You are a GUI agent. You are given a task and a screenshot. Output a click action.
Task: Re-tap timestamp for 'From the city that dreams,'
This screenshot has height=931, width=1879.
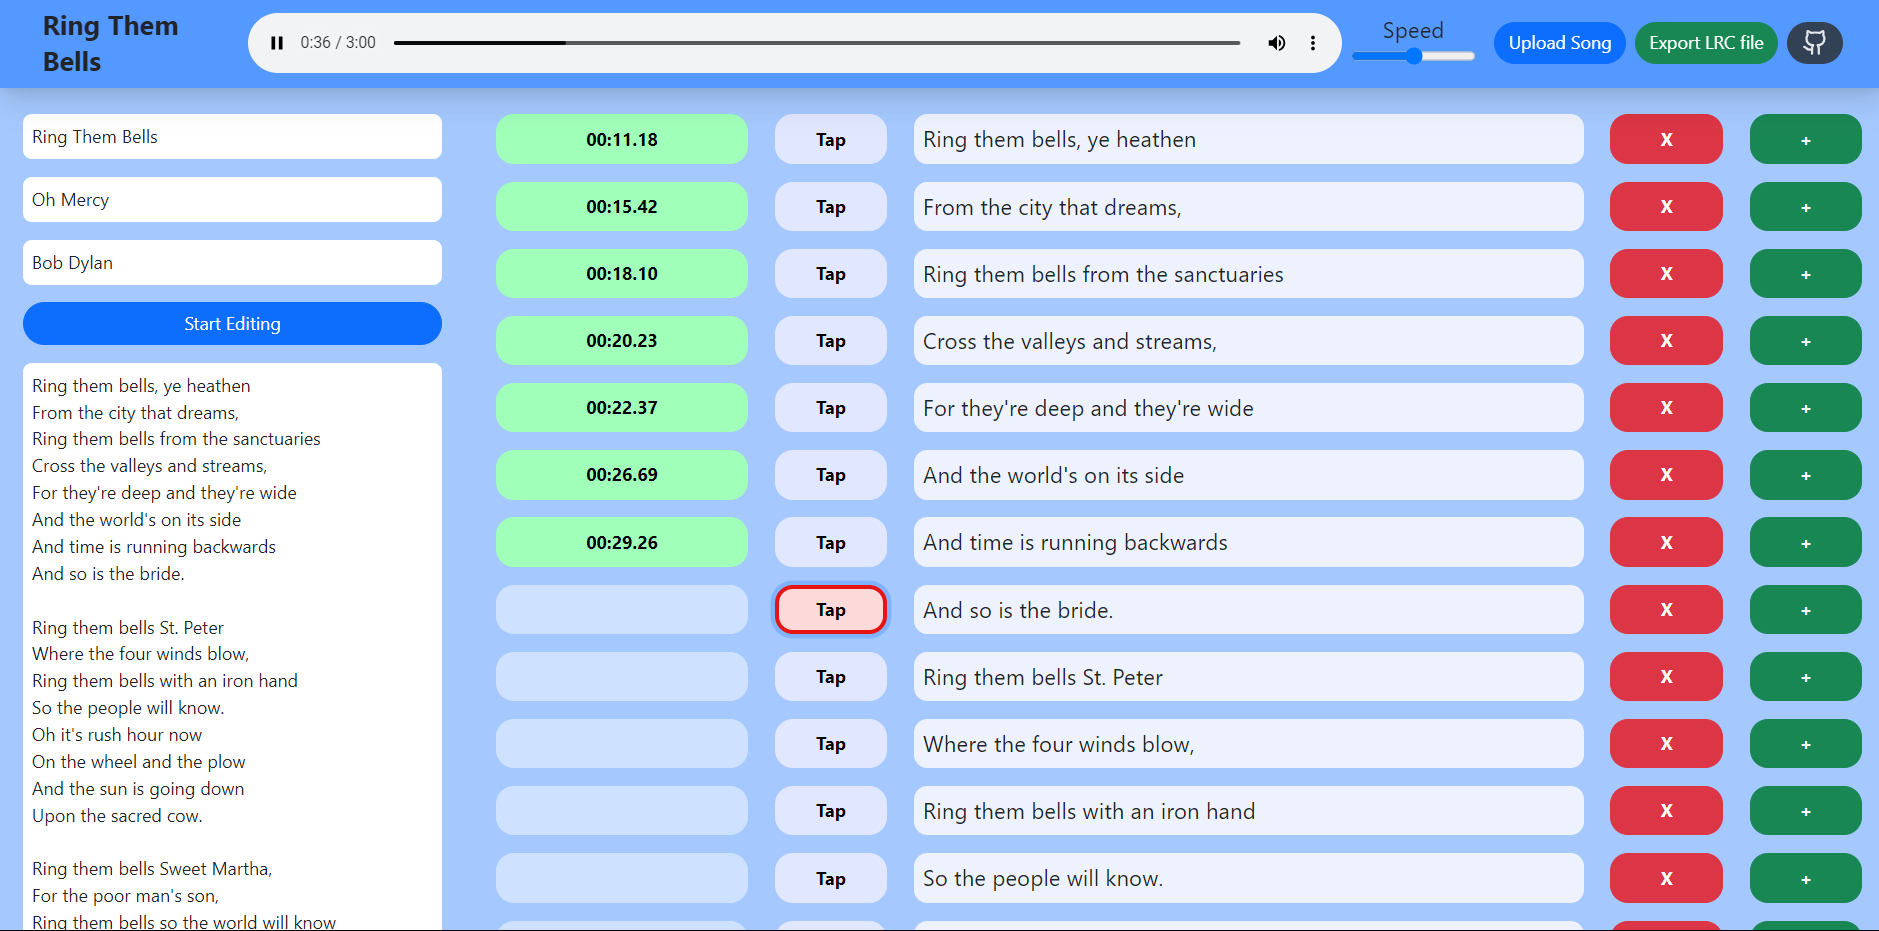point(831,206)
